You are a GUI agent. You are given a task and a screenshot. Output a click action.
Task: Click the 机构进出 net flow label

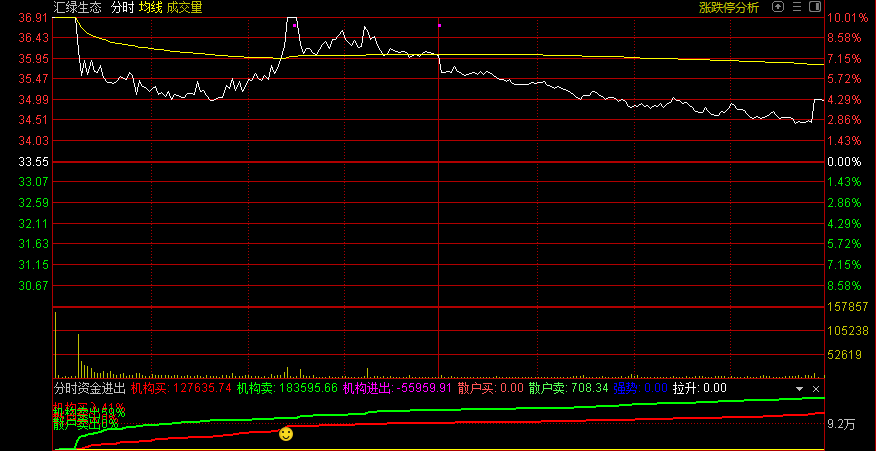tap(397, 388)
